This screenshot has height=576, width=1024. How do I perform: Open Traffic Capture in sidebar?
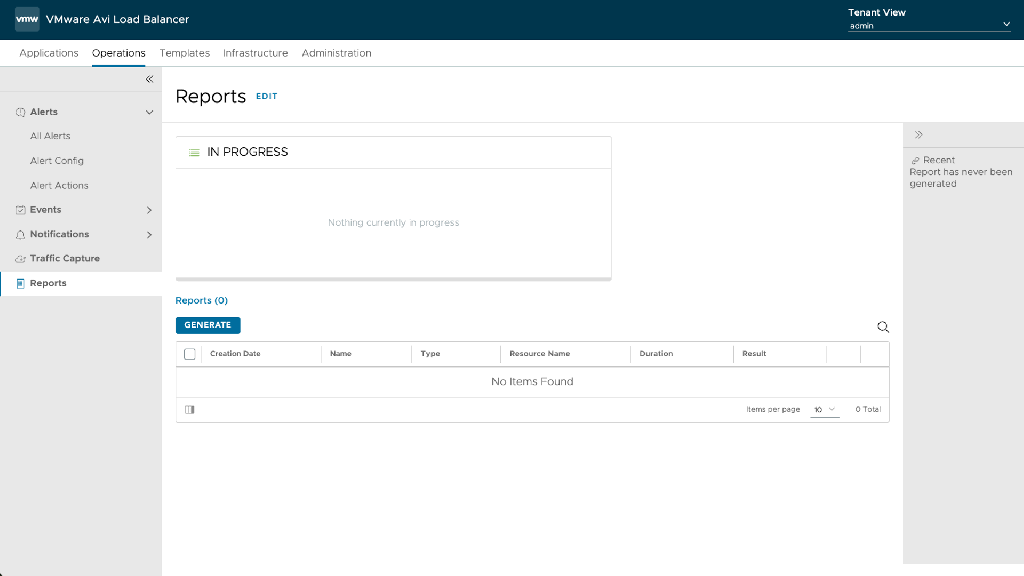(x=65, y=259)
